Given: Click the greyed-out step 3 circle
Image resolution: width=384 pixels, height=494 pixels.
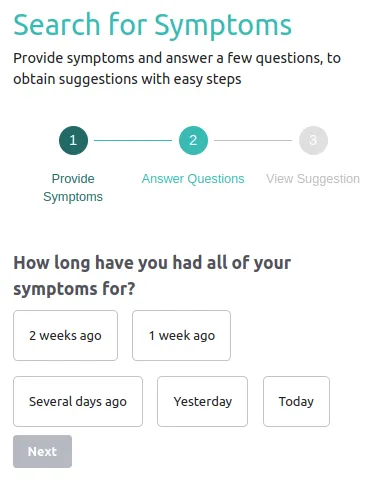Looking at the screenshot, I should (313, 140).
